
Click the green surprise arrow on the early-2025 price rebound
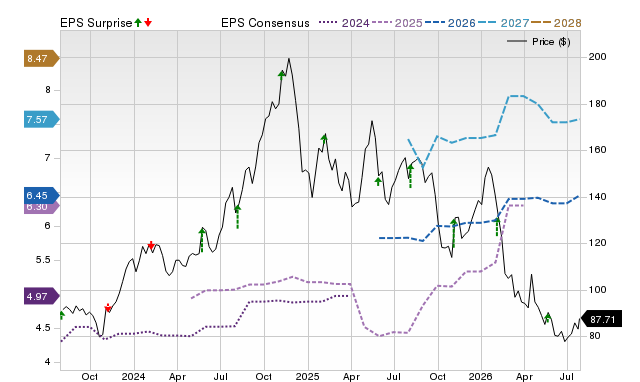point(324,138)
